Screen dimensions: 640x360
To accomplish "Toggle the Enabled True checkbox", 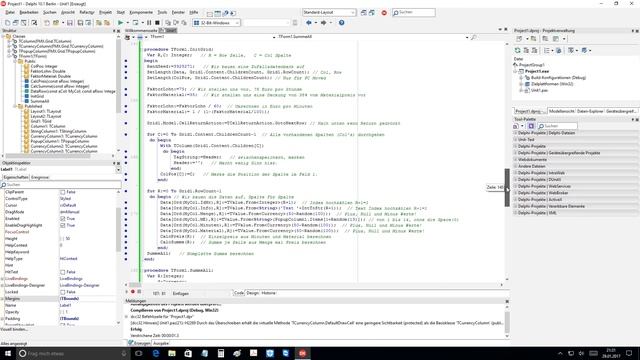I will coord(62,219).
